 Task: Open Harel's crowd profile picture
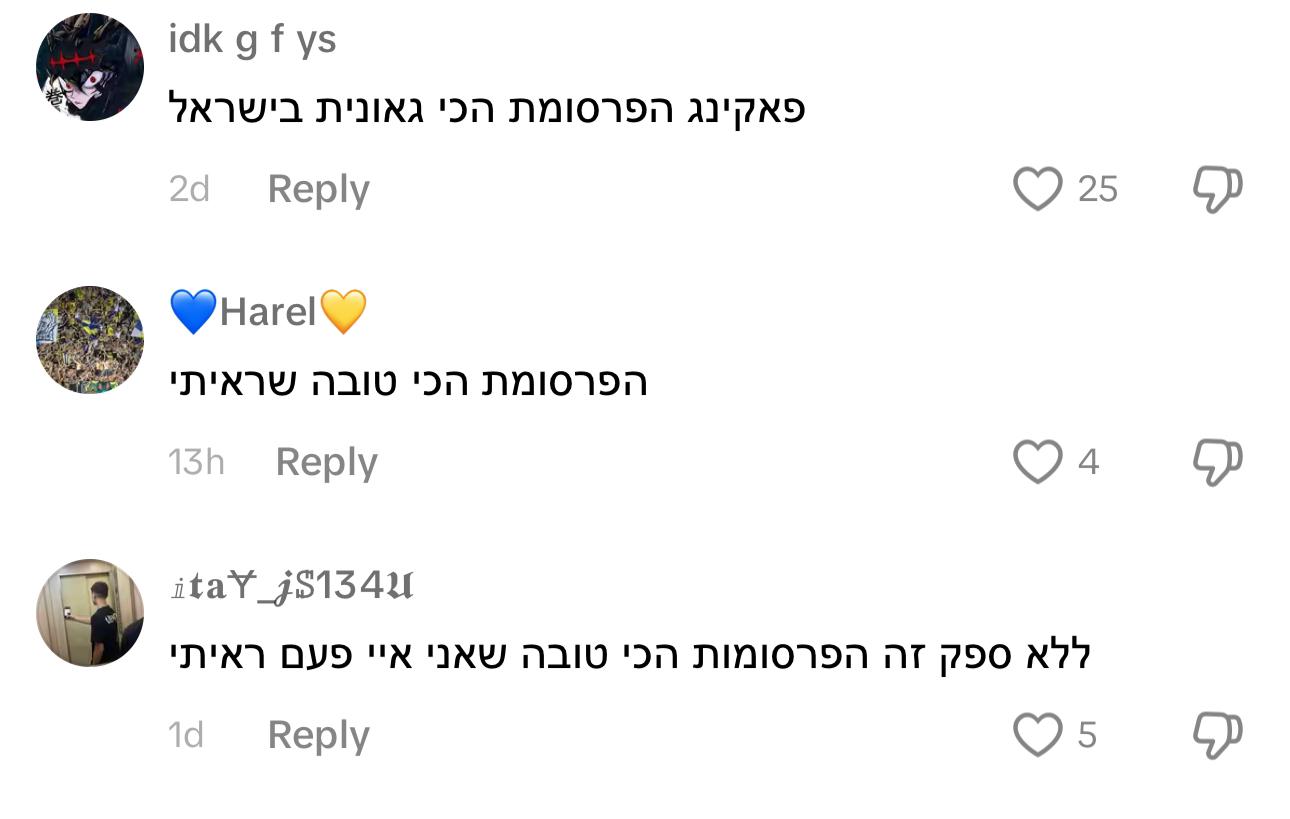click(x=90, y=340)
